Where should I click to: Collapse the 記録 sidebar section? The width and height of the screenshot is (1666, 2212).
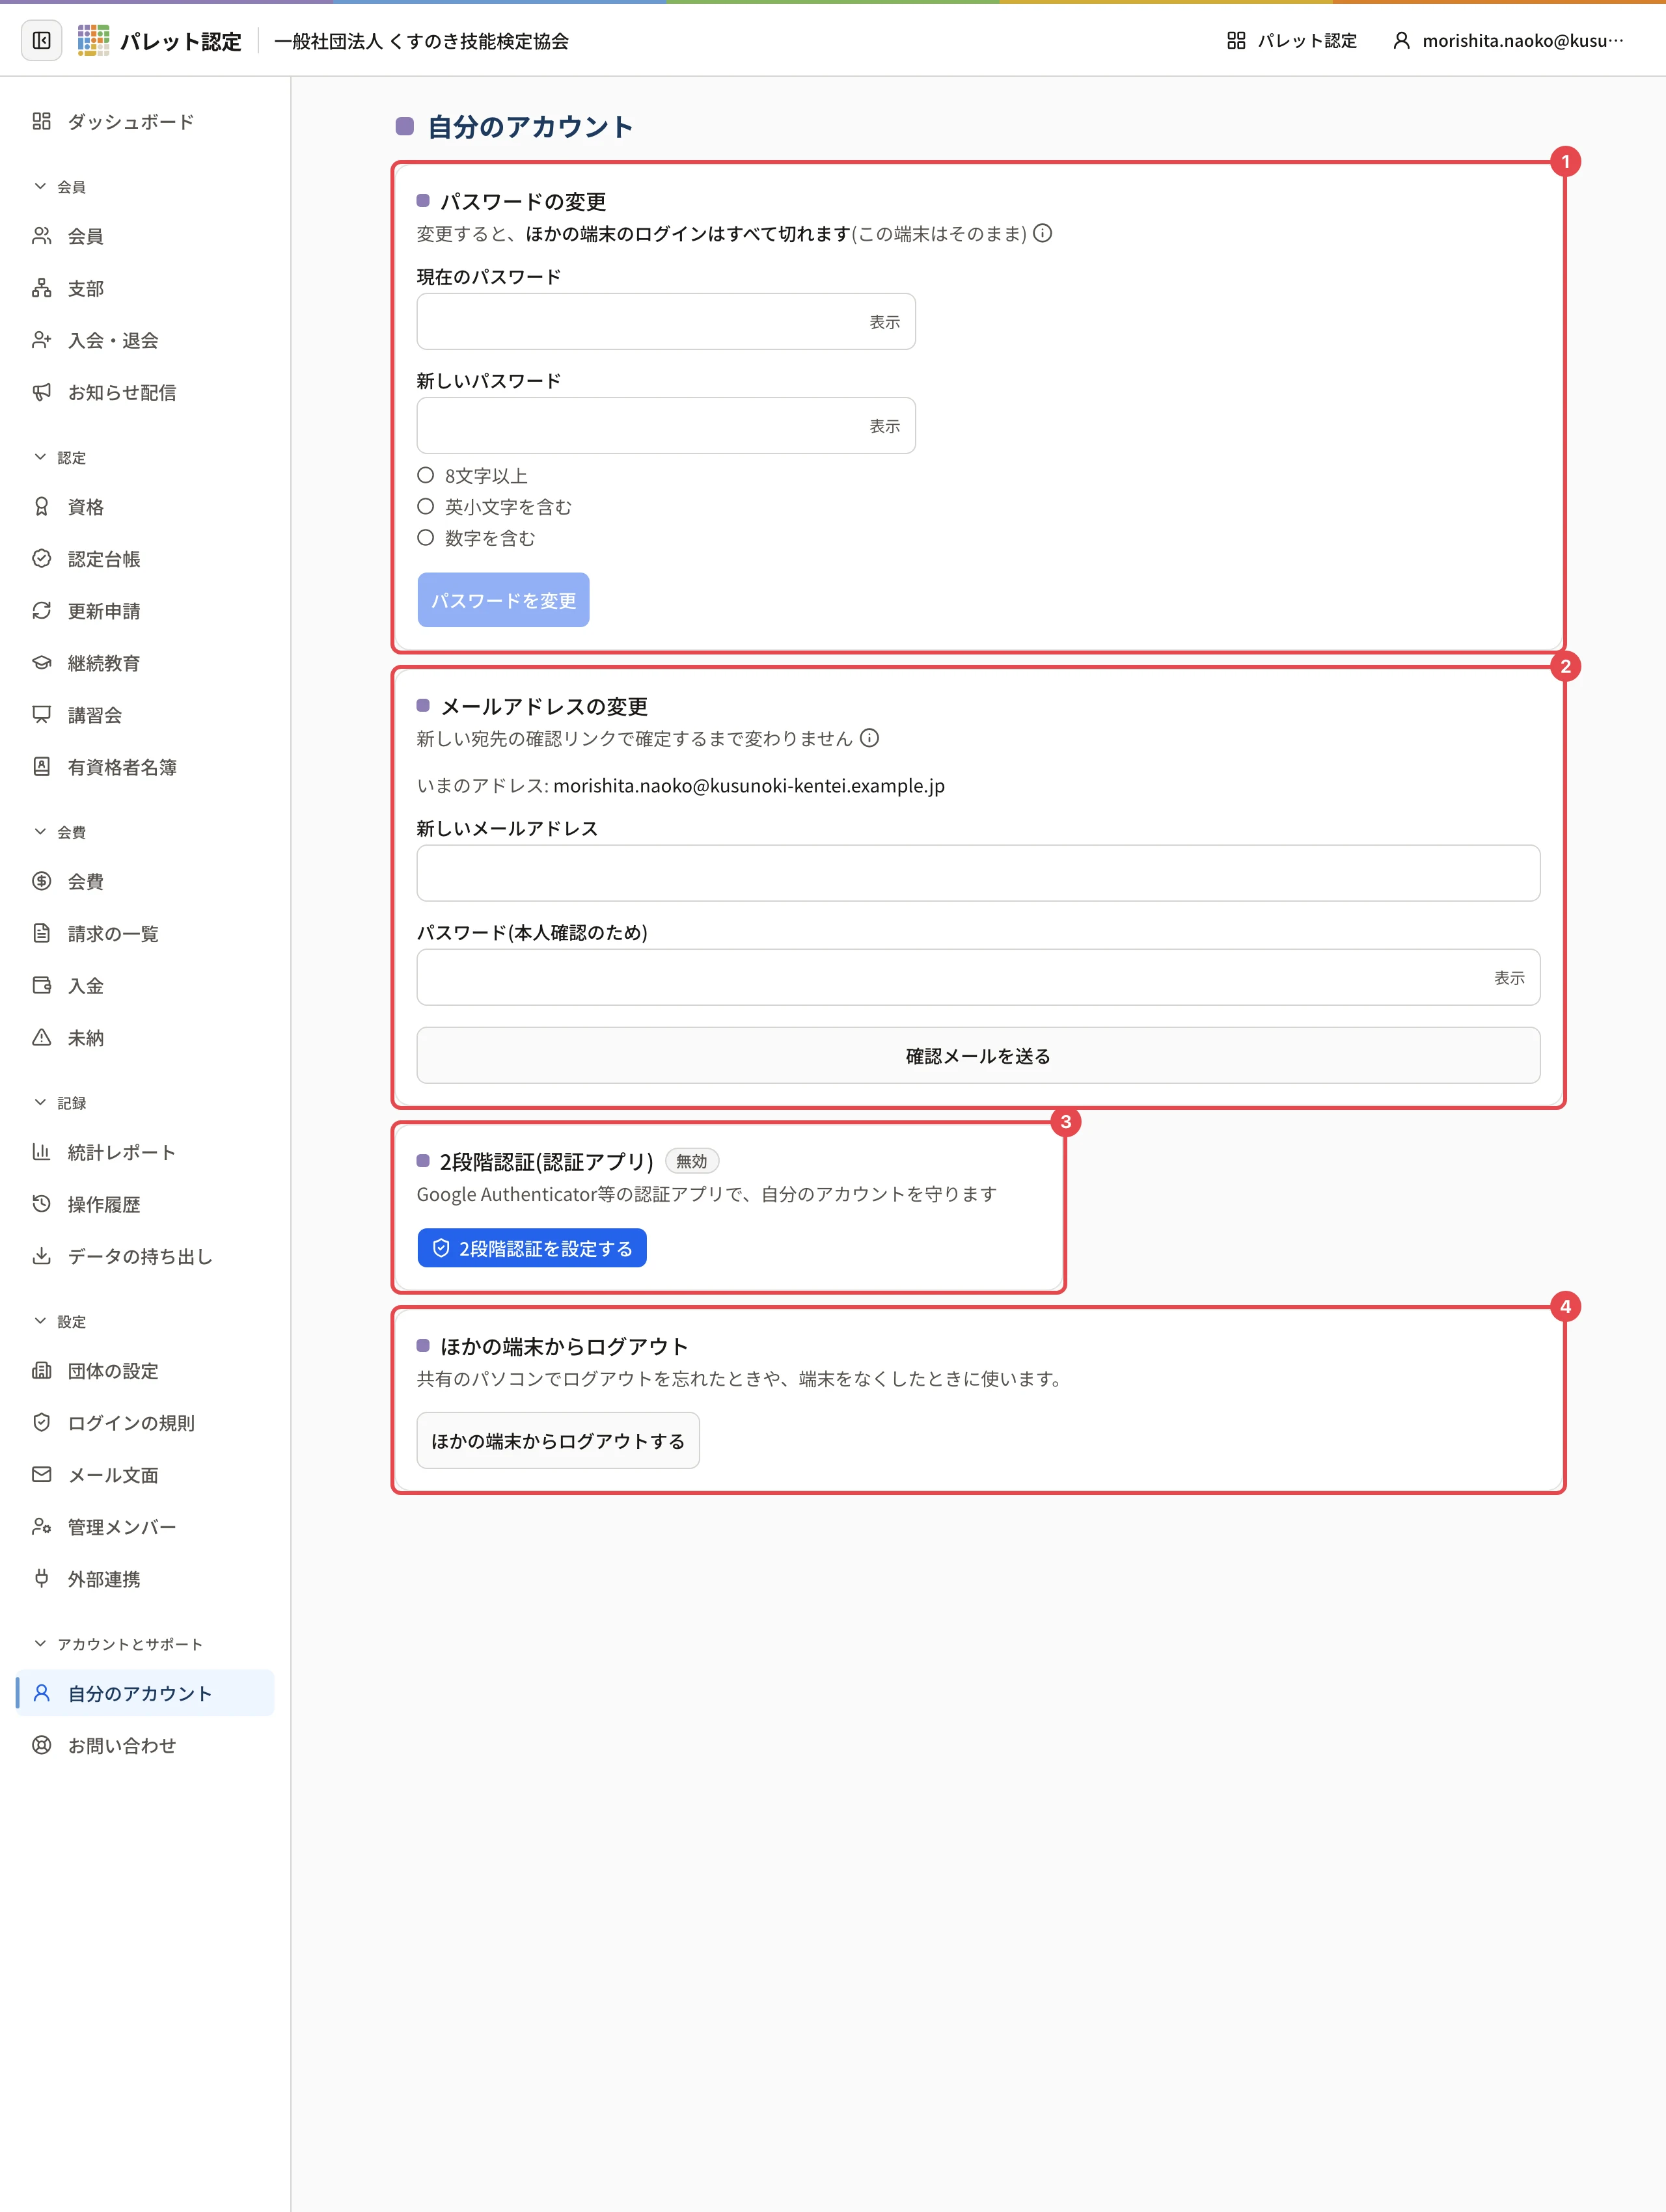click(x=60, y=1103)
